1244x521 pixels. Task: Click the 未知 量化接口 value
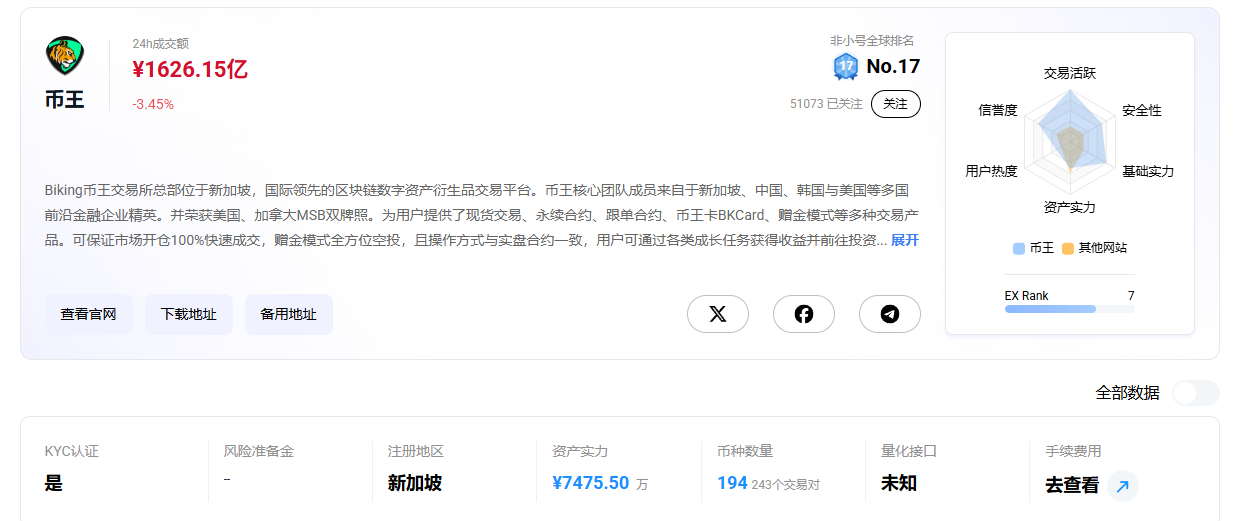tap(899, 483)
